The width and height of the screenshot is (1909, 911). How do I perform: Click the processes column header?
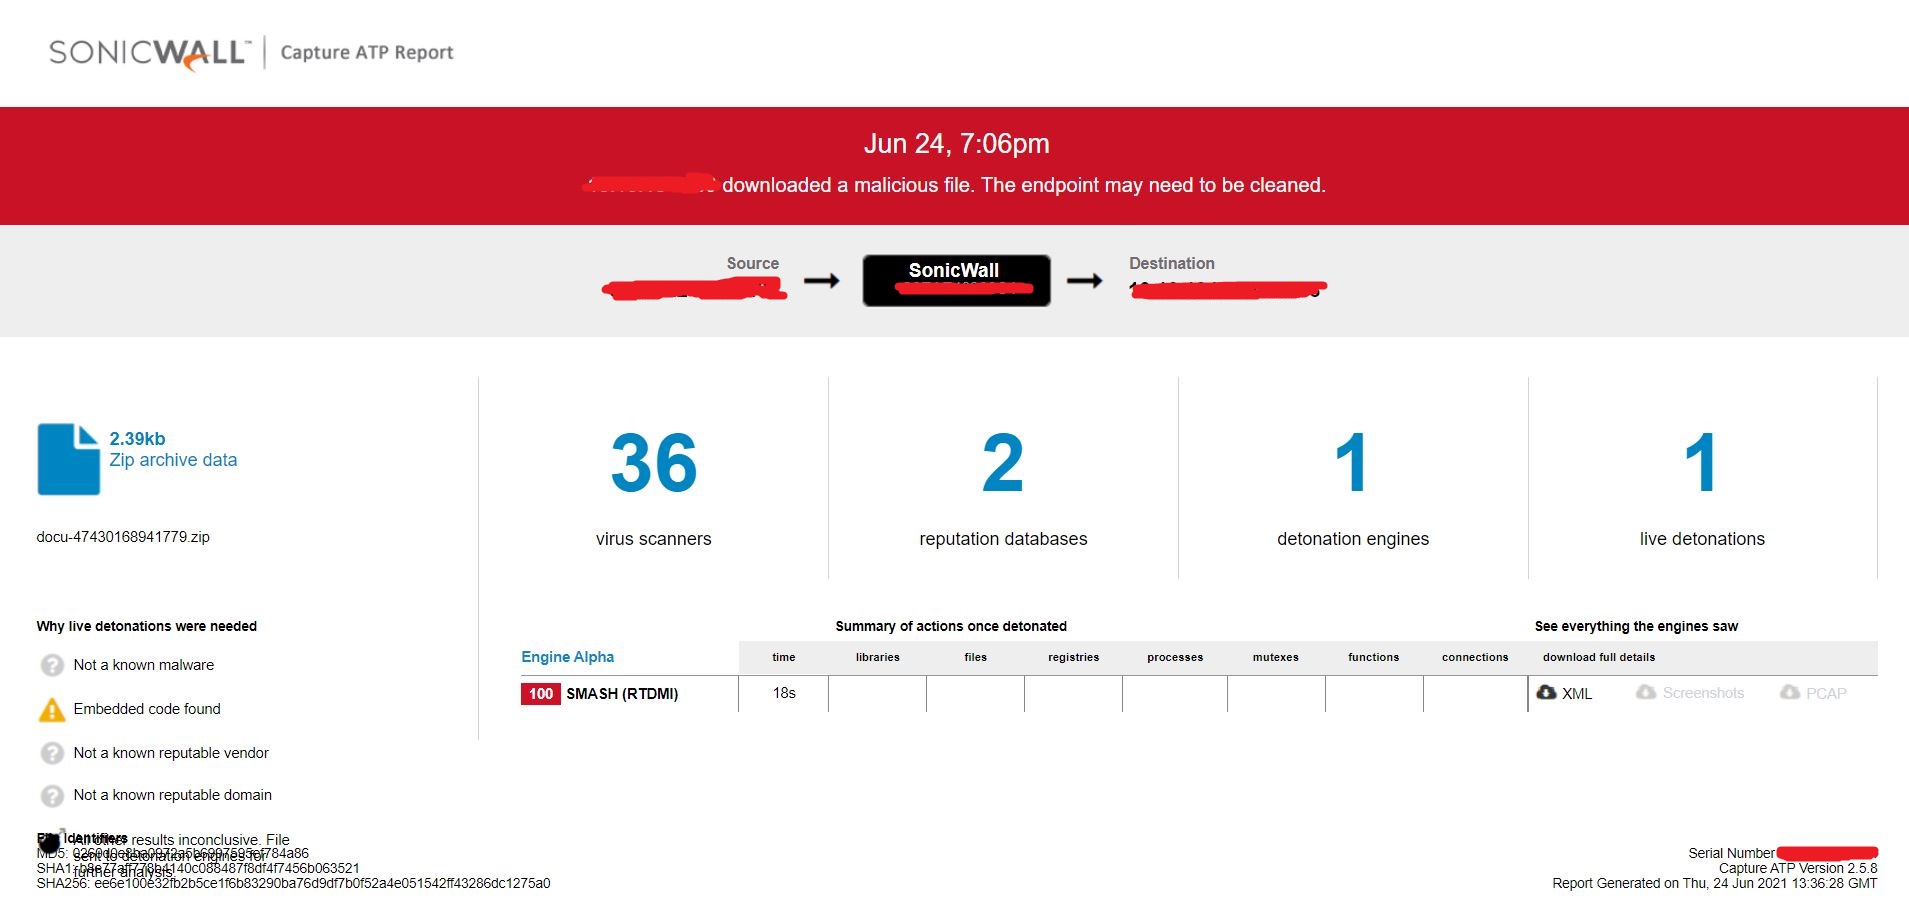click(1175, 657)
